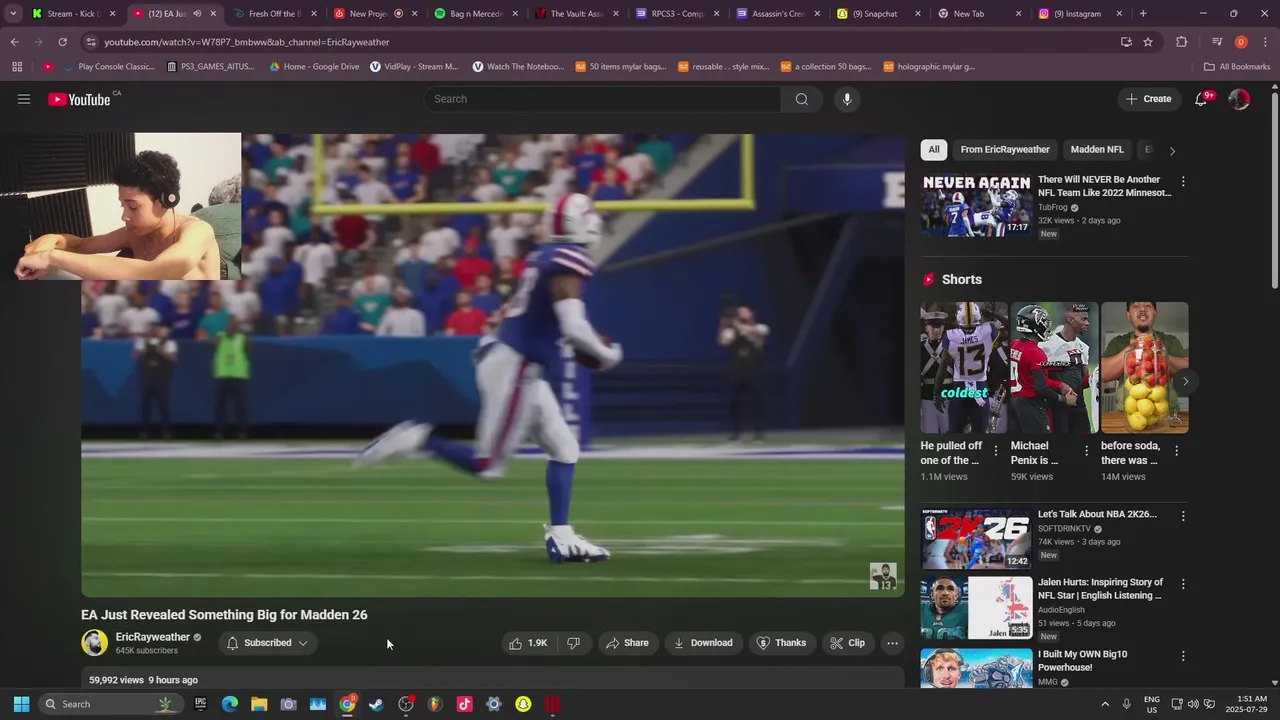The width and height of the screenshot is (1280, 720).
Task: Click the magnifier search button
Action: (x=801, y=99)
